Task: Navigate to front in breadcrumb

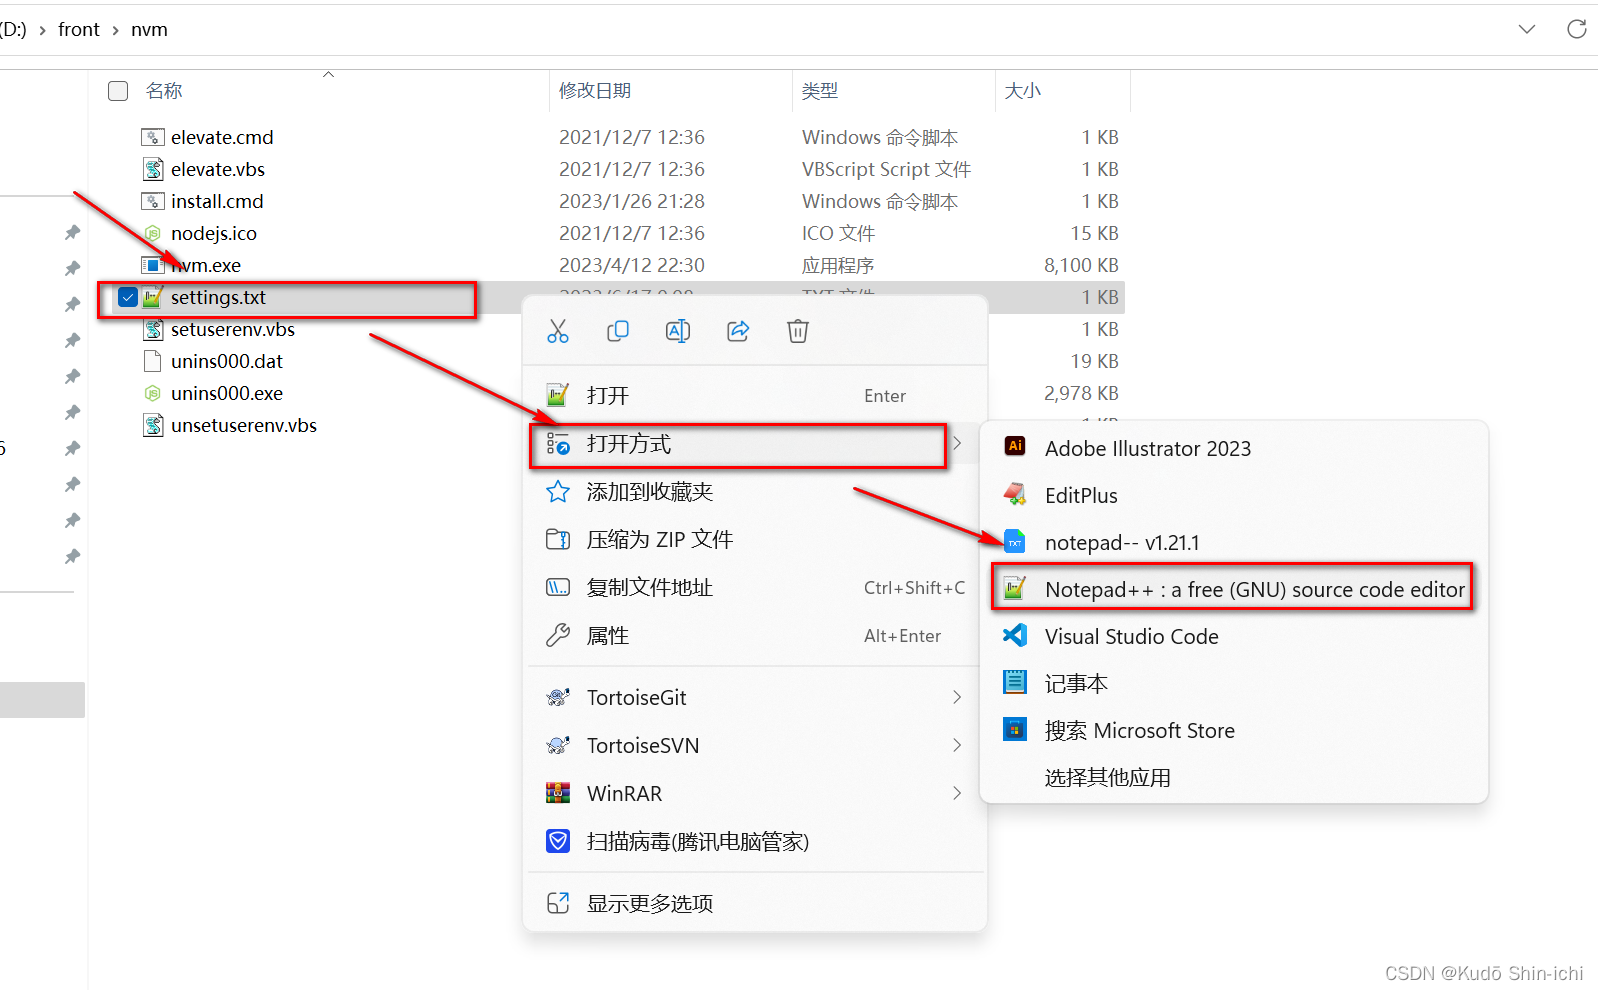Action: [x=79, y=30]
